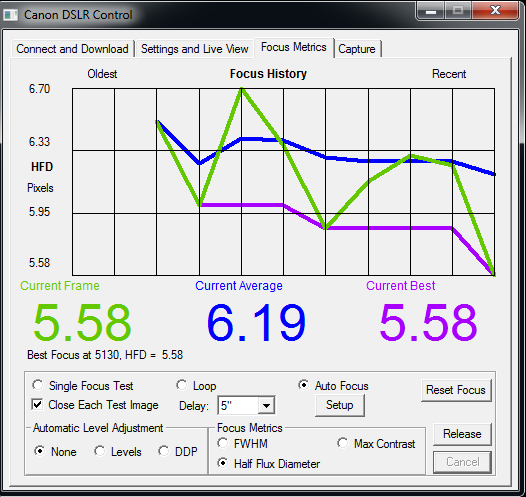The image size is (526, 497).
Task: Open the Auto Focus Setup button
Action: [339, 405]
